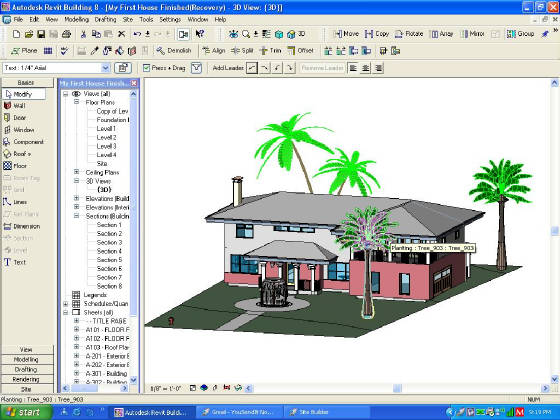The image size is (560, 420).
Task: Toggle the Press + Drag checkbox
Action: (146, 68)
